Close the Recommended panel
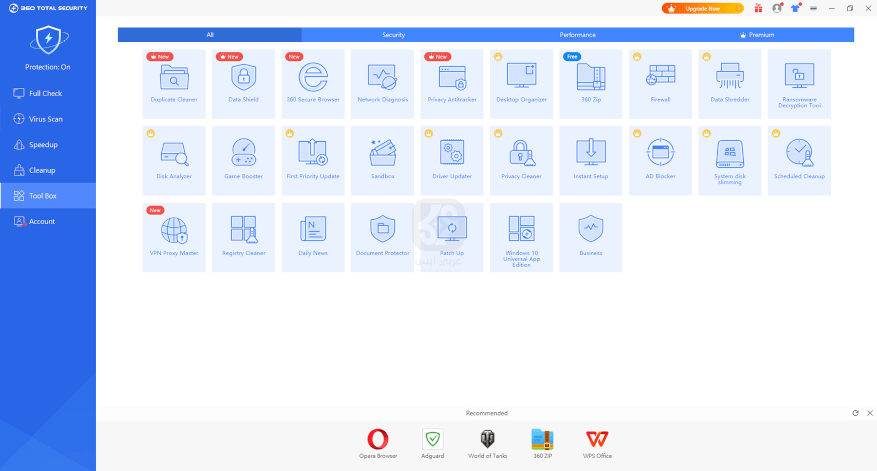The image size is (877, 471). click(x=870, y=413)
